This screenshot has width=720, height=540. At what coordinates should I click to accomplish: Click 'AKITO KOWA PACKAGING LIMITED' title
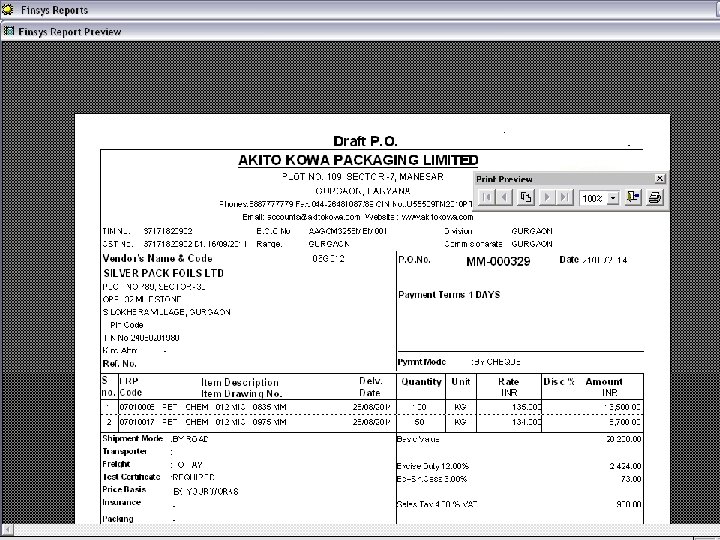pyautogui.click(x=358, y=160)
